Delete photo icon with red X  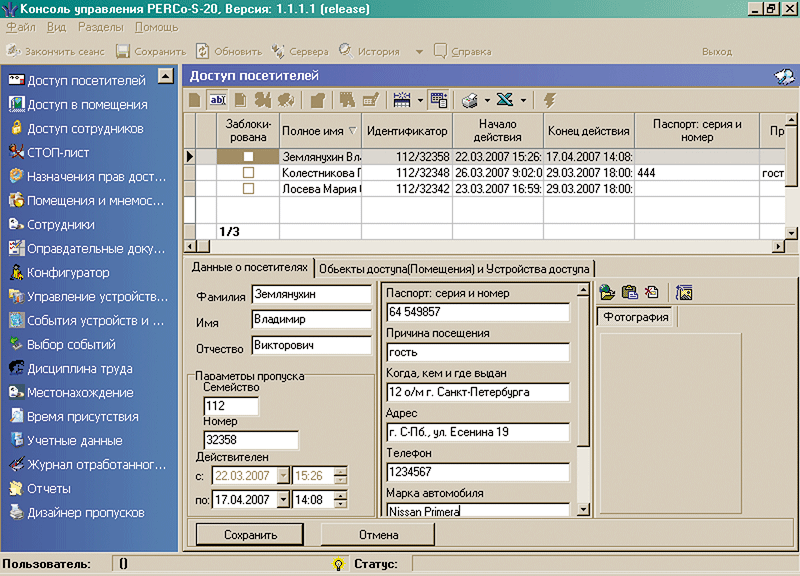pyautogui.click(x=651, y=293)
